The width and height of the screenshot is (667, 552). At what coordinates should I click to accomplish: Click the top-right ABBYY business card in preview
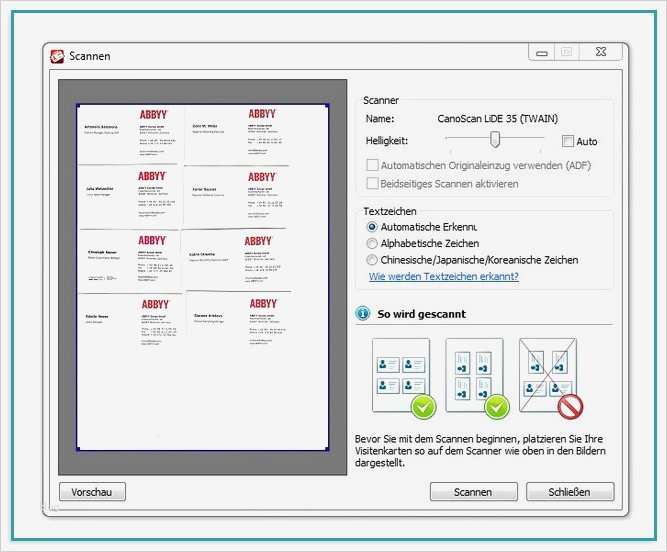(x=237, y=135)
